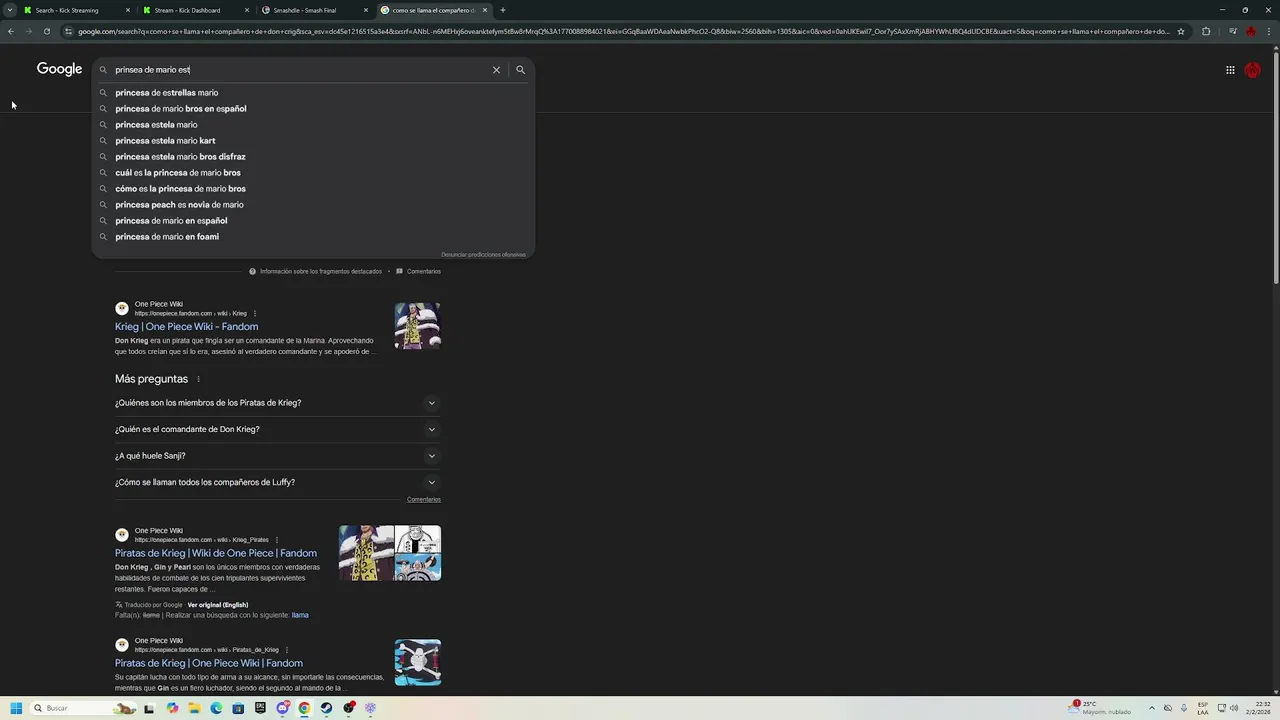Open Discord from taskbar

click(x=282, y=708)
